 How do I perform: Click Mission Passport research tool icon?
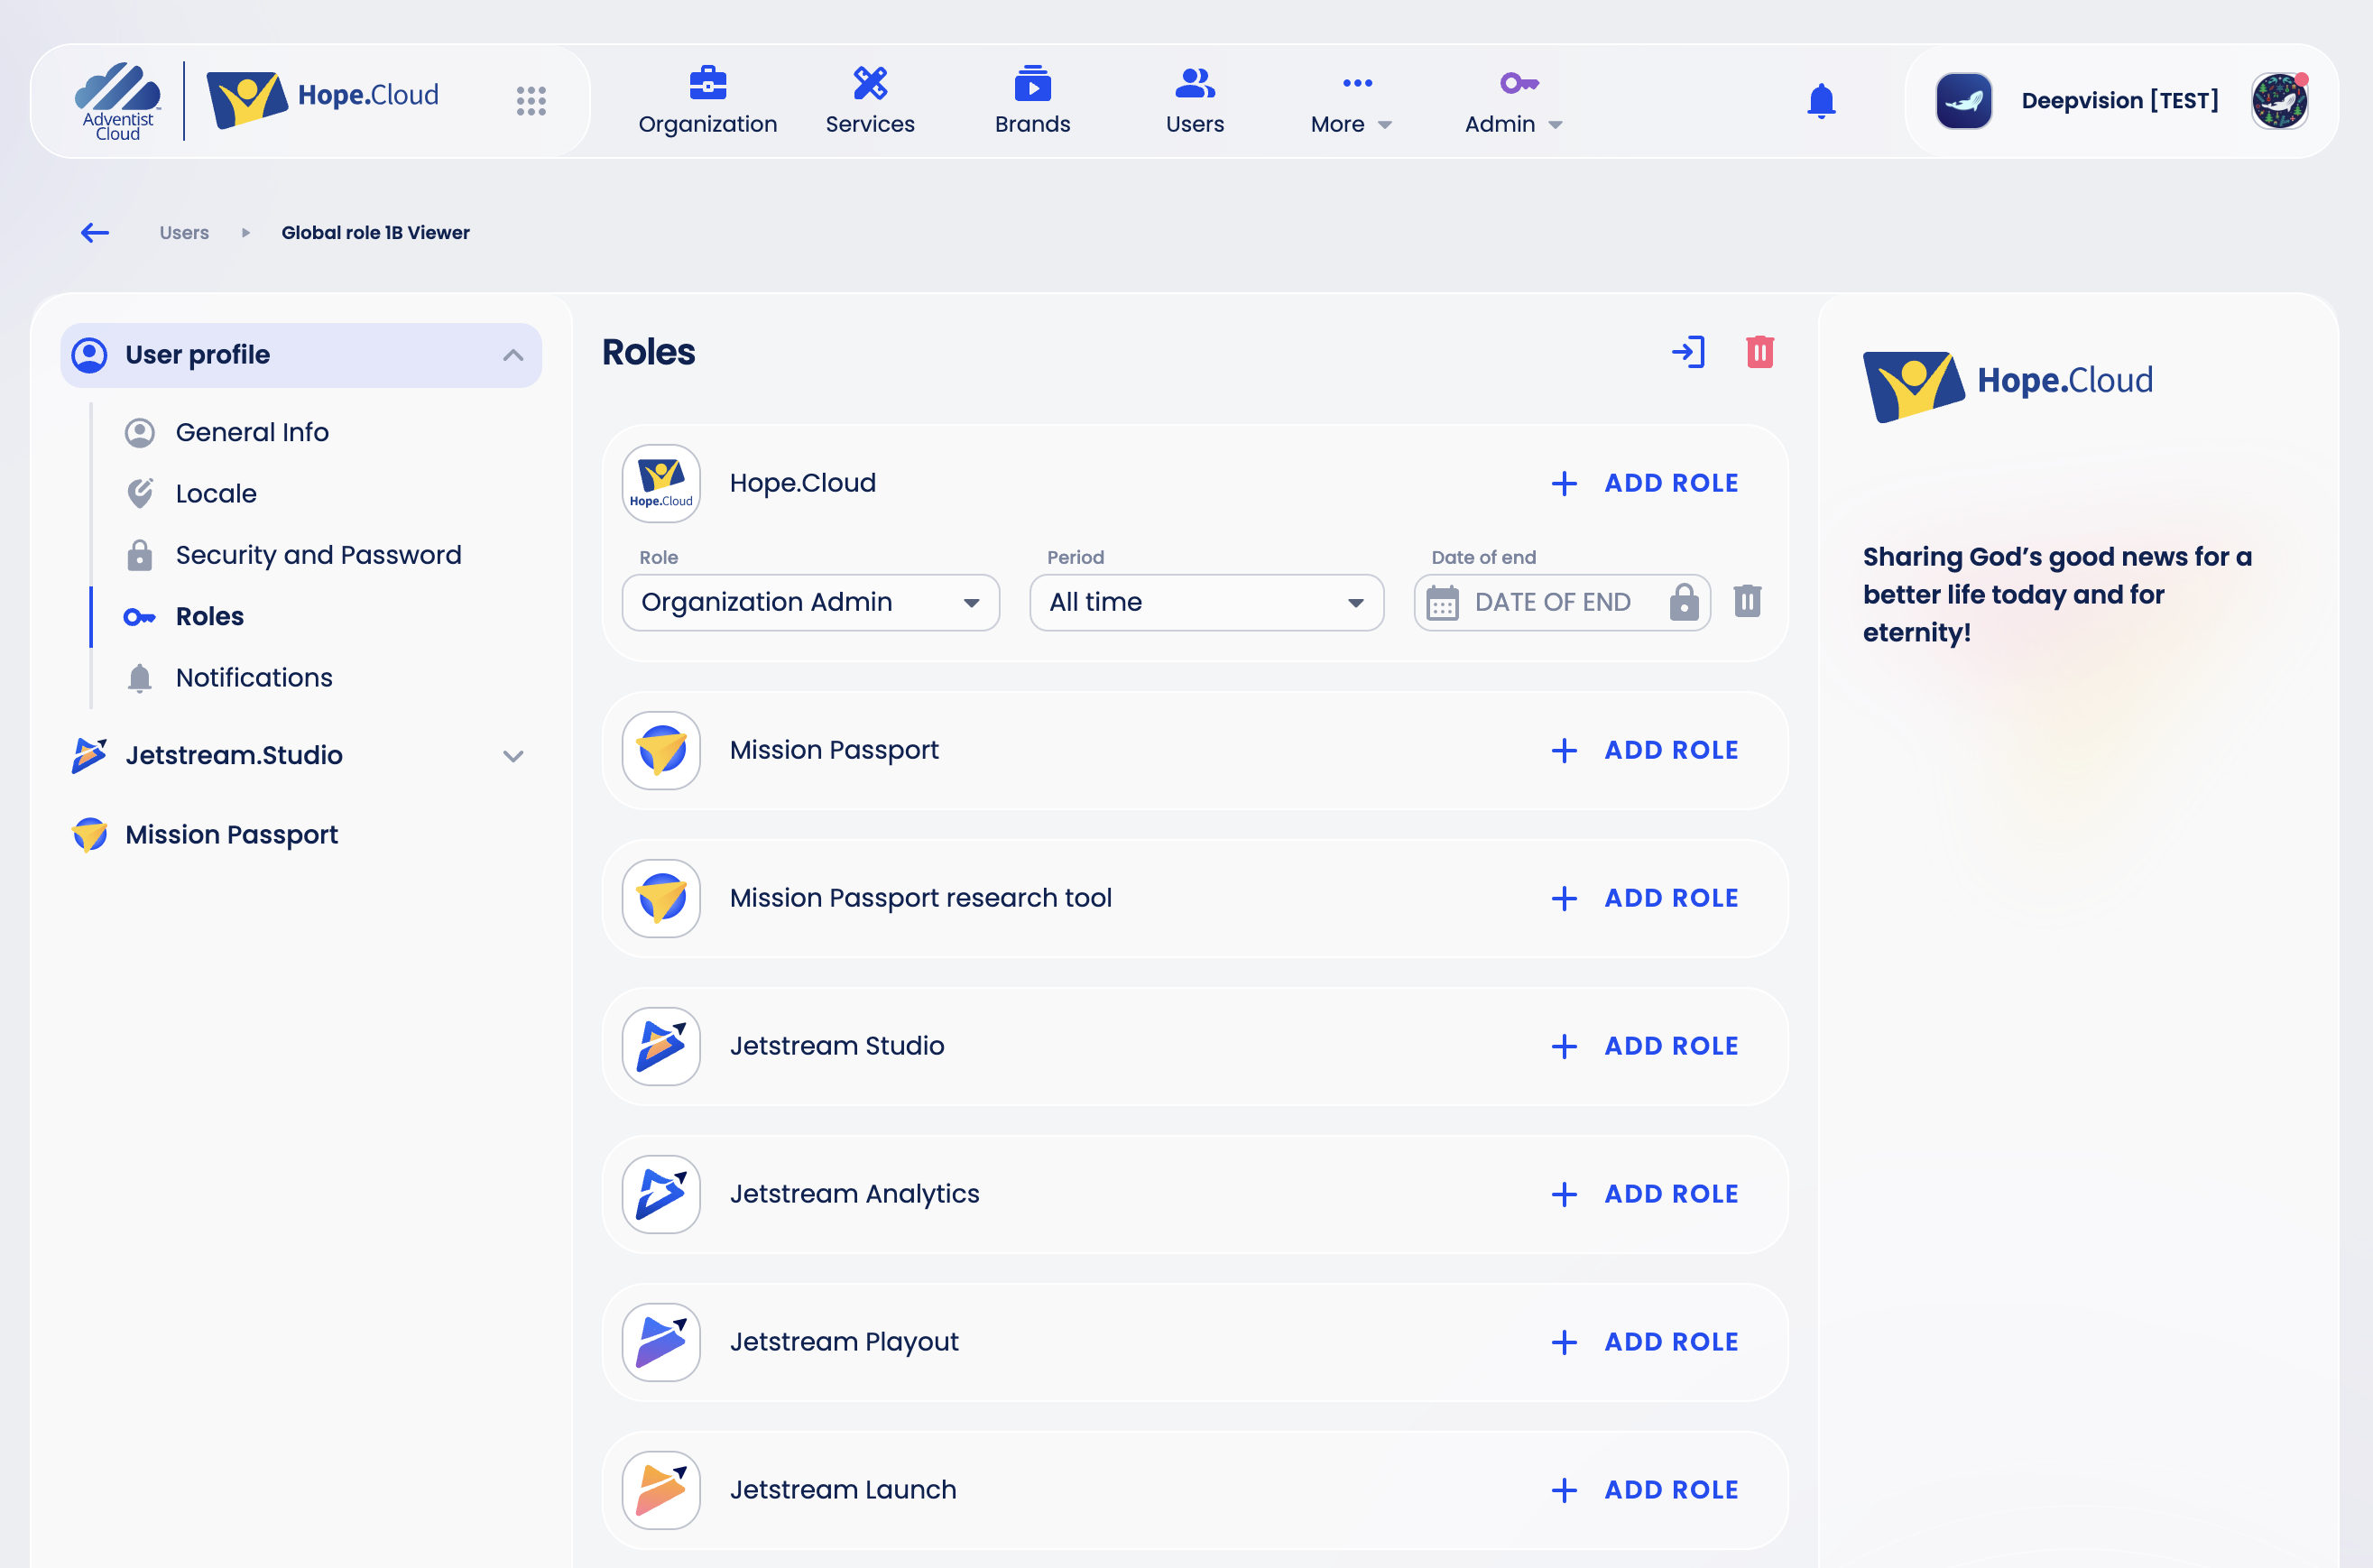pos(661,898)
